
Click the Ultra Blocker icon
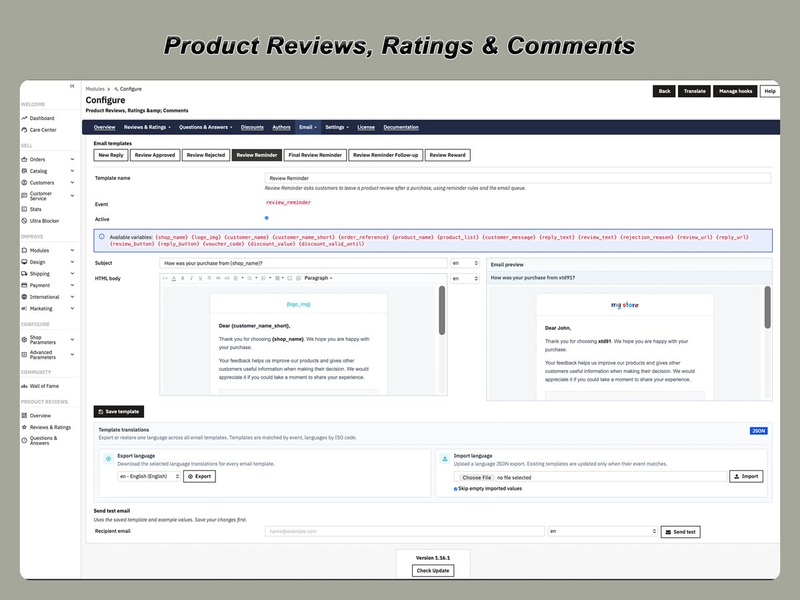pyautogui.click(x=24, y=221)
